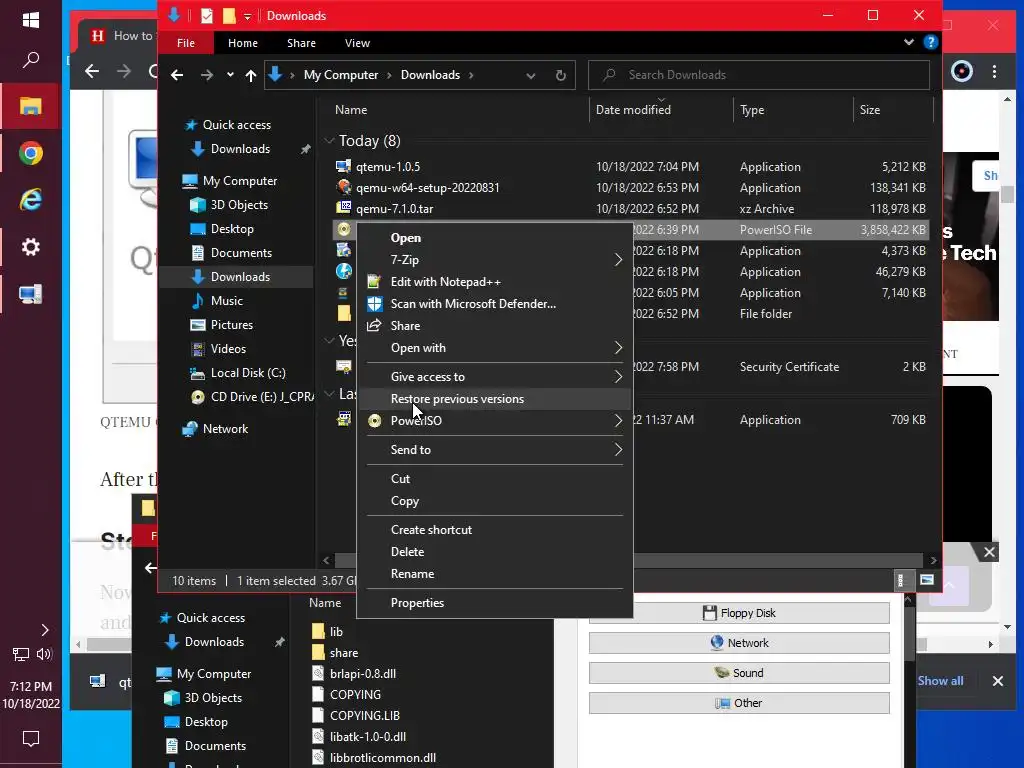This screenshot has width=1024, height=768.
Task: Open File Explorer from the taskbar
Action: 31,106
